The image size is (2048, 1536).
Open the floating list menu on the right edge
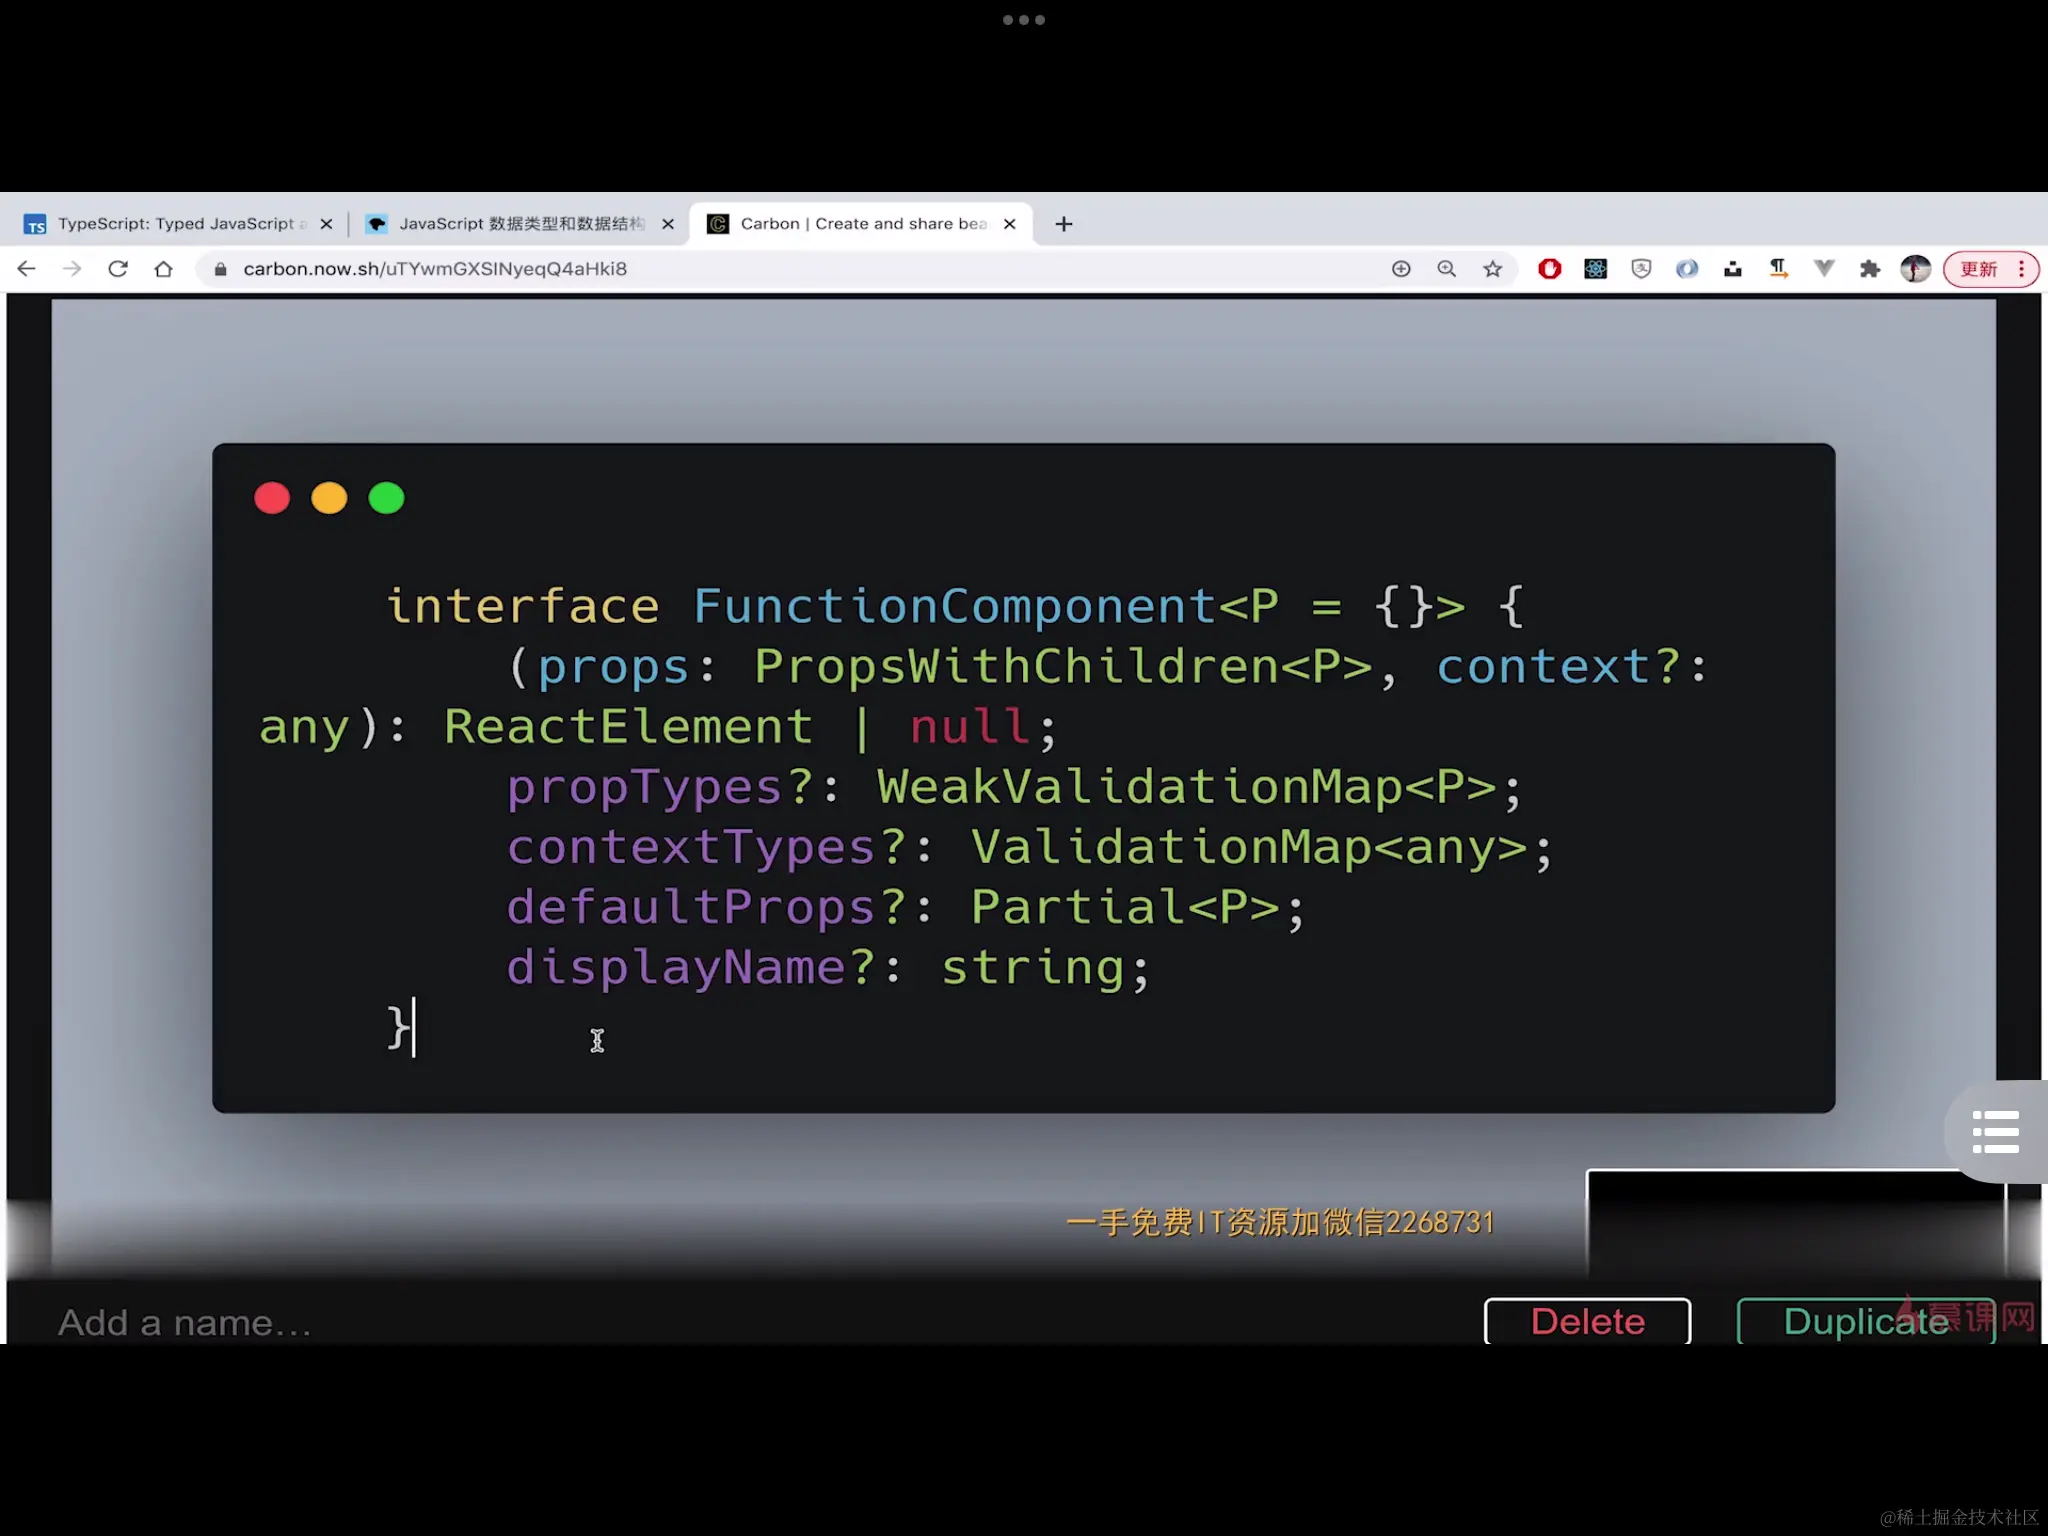(x=1995, y=1132)
